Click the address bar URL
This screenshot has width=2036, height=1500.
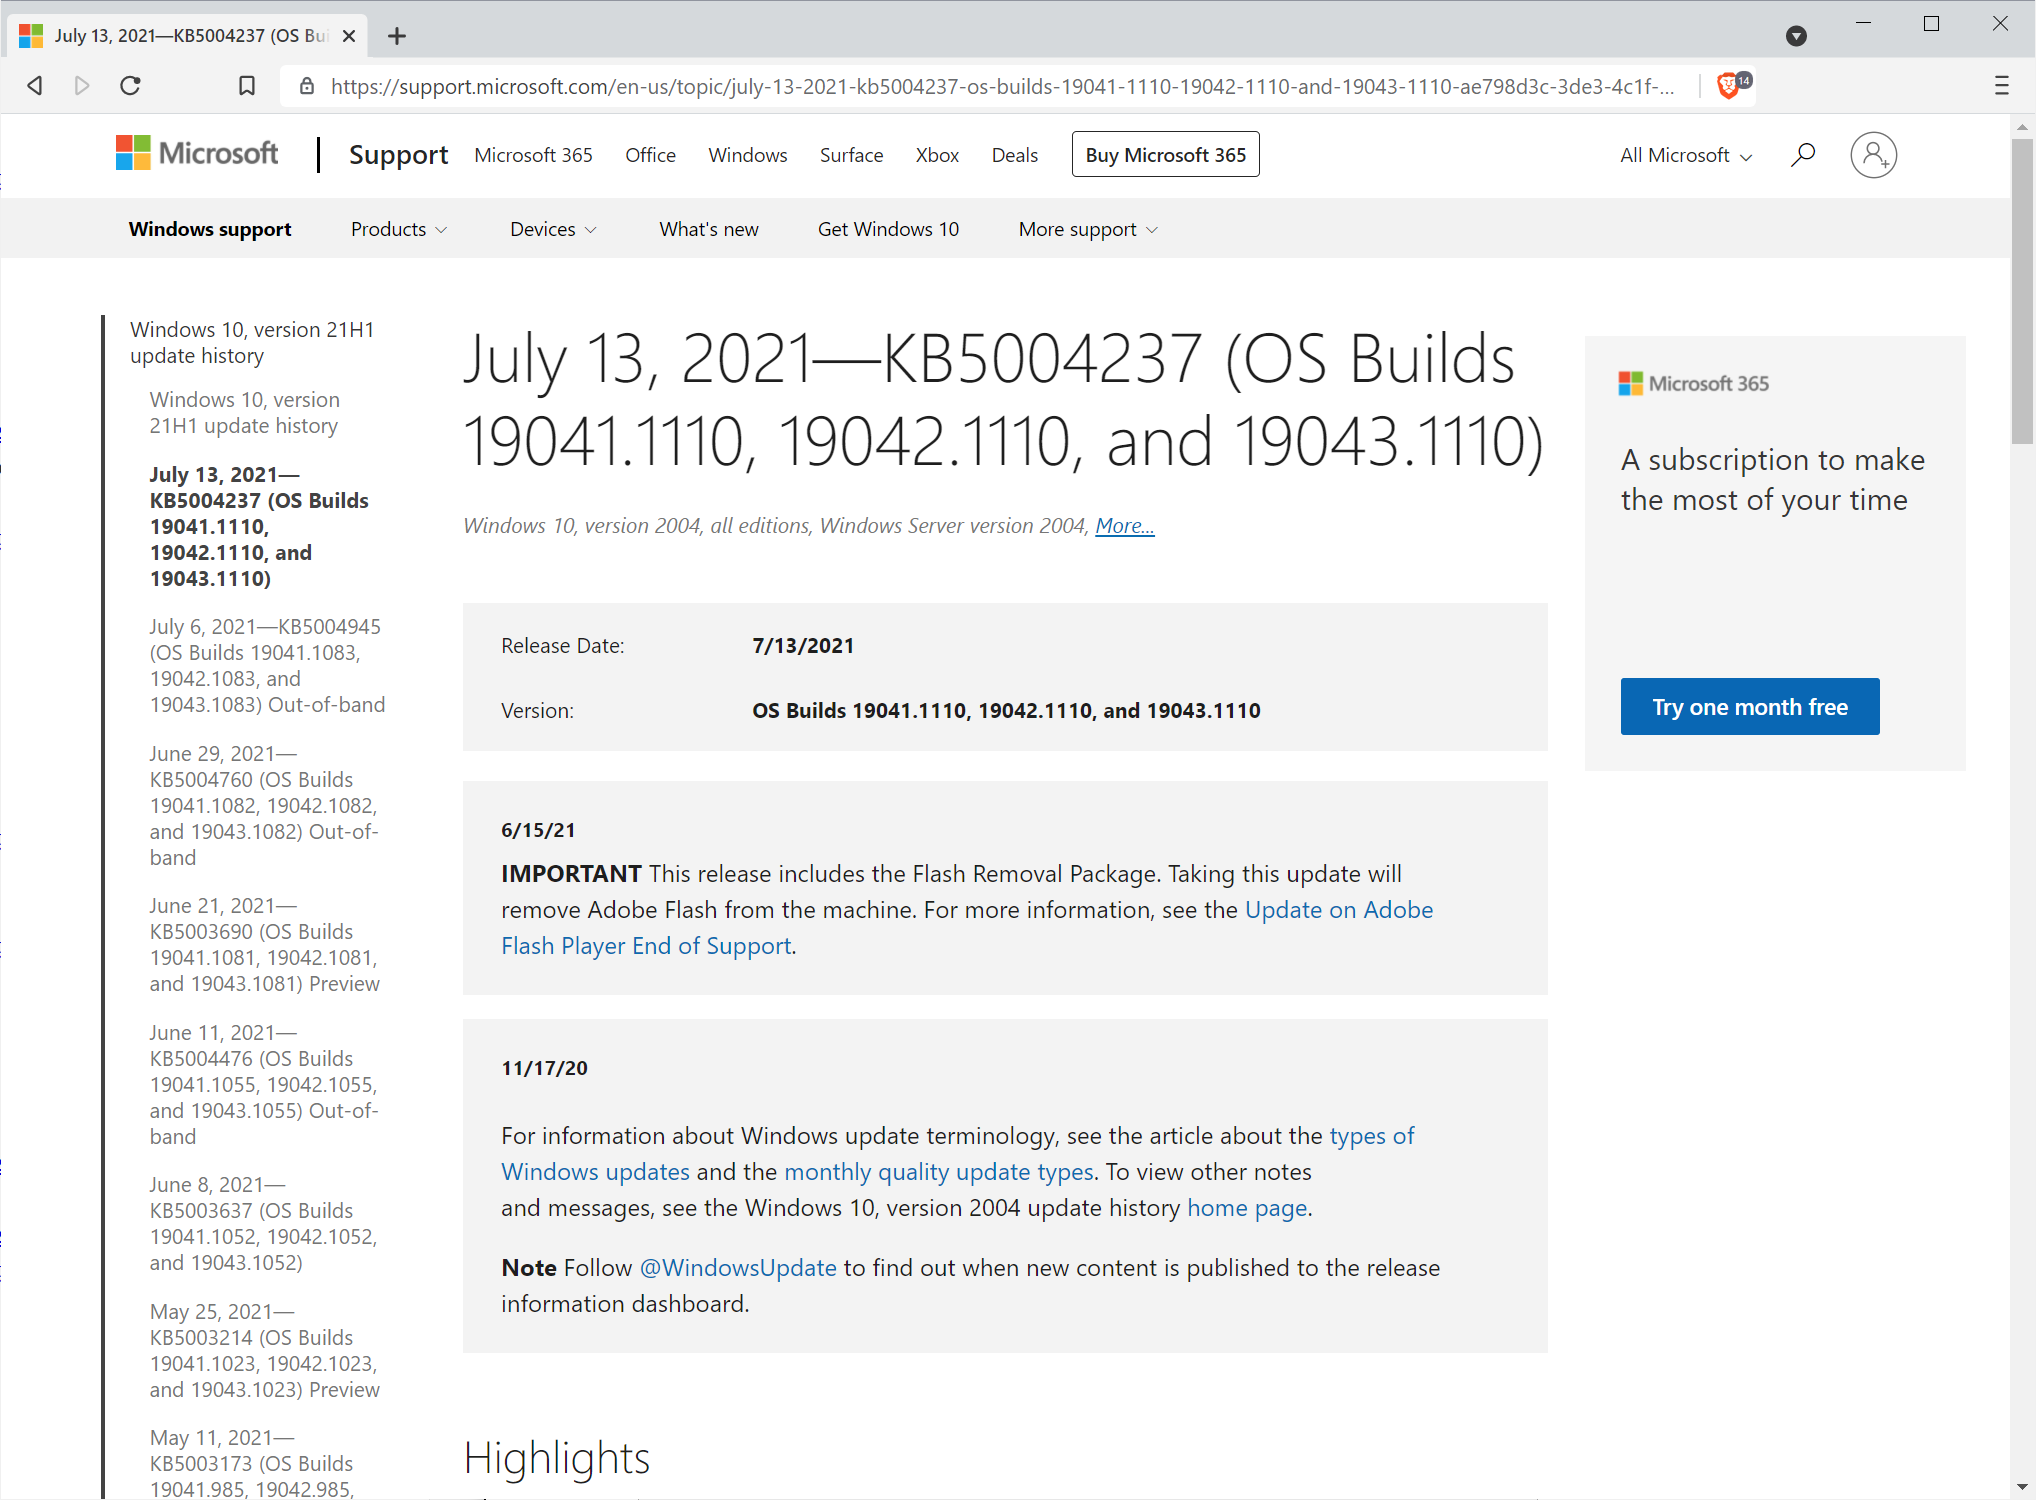coord(1001,87)
